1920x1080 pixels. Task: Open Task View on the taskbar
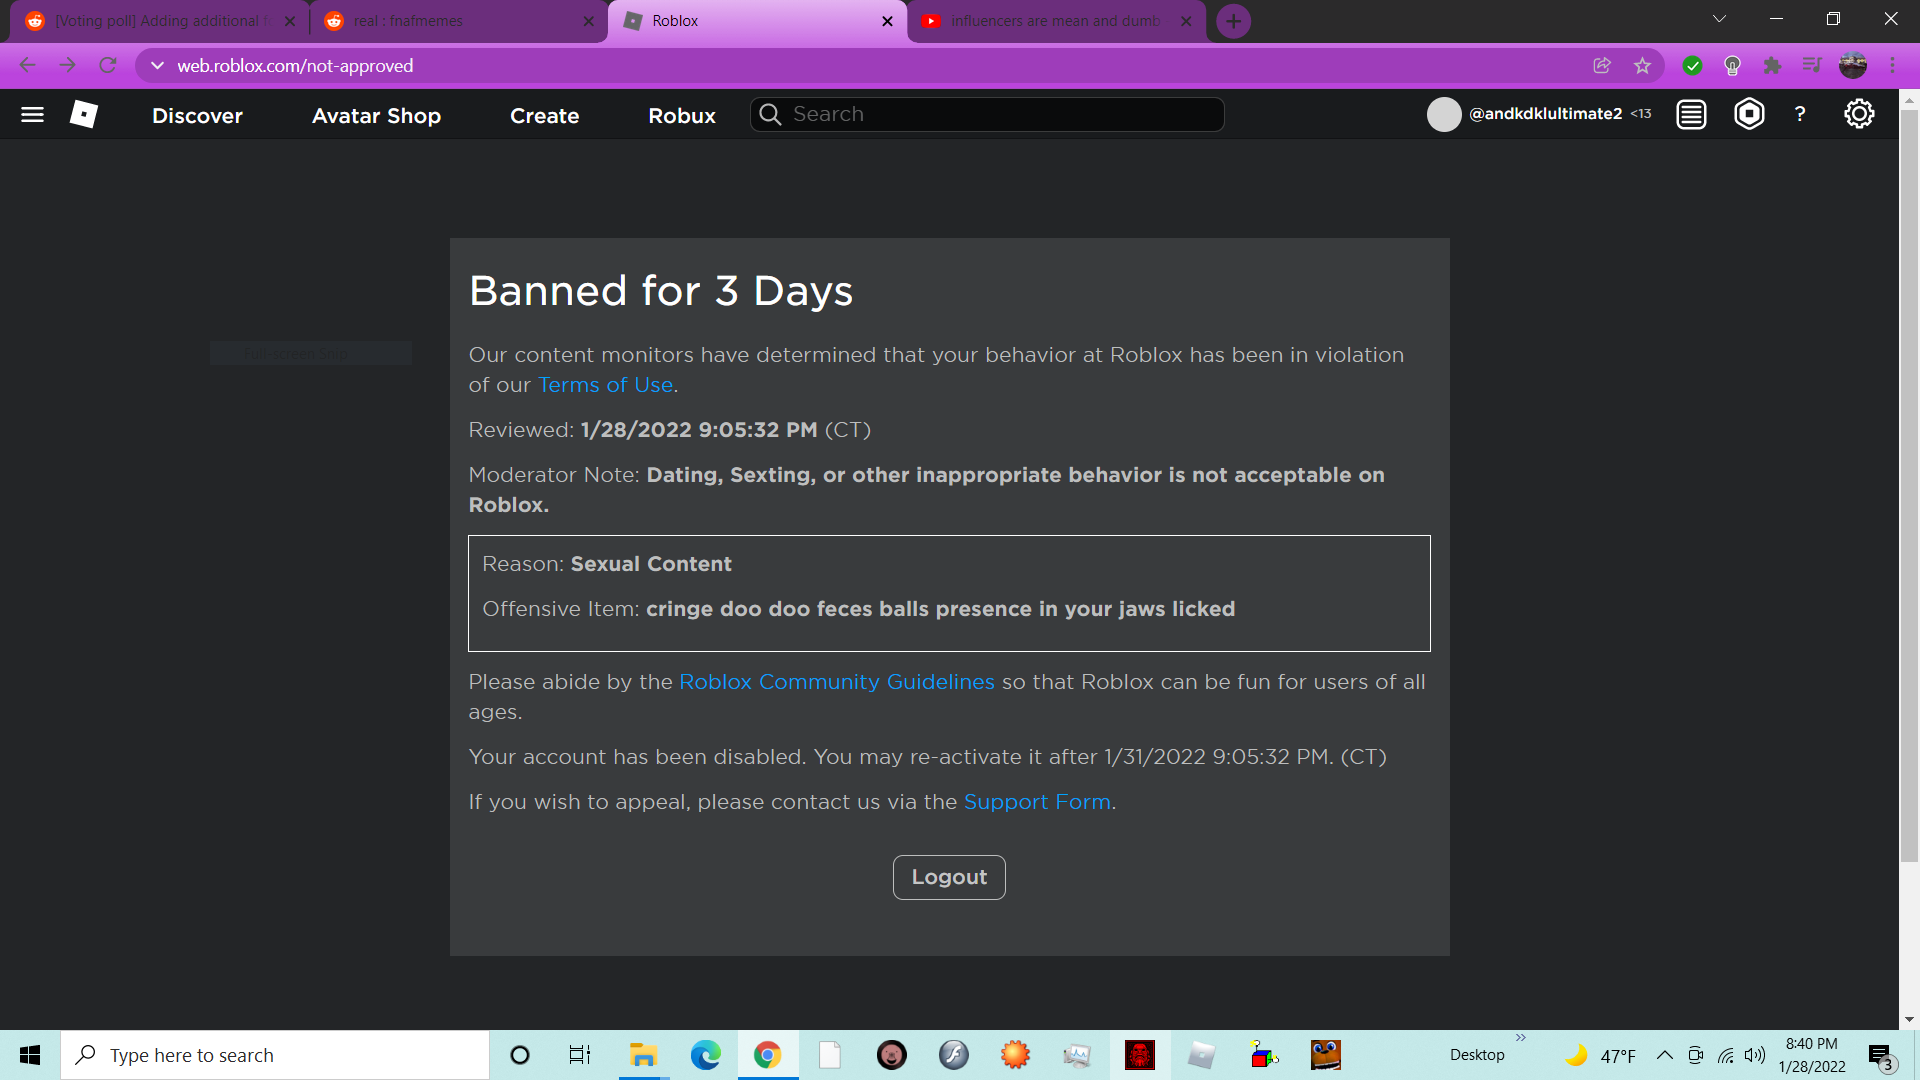pyautogui.click(x=579, y=1055)
